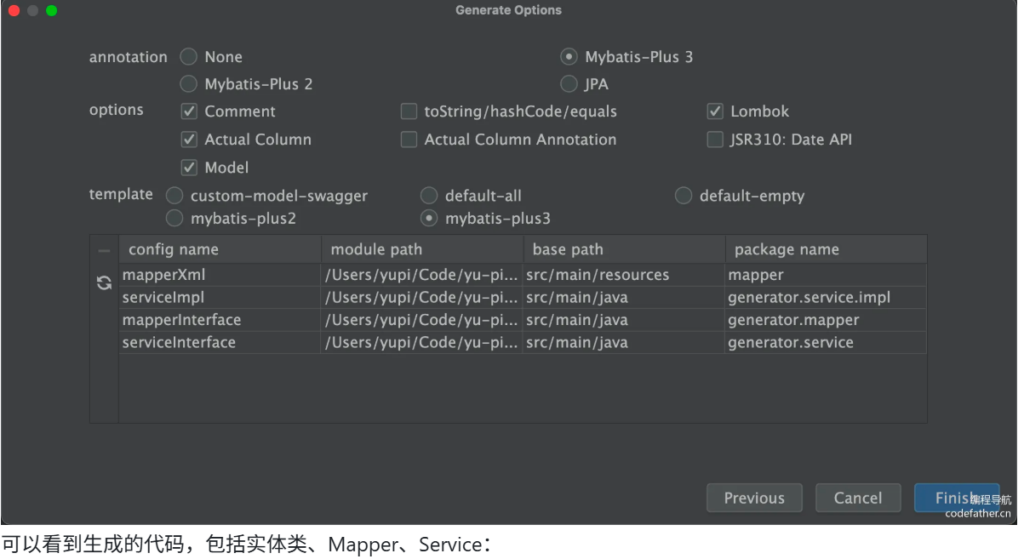Click Finish to generate code

click(x=950, y=498)
